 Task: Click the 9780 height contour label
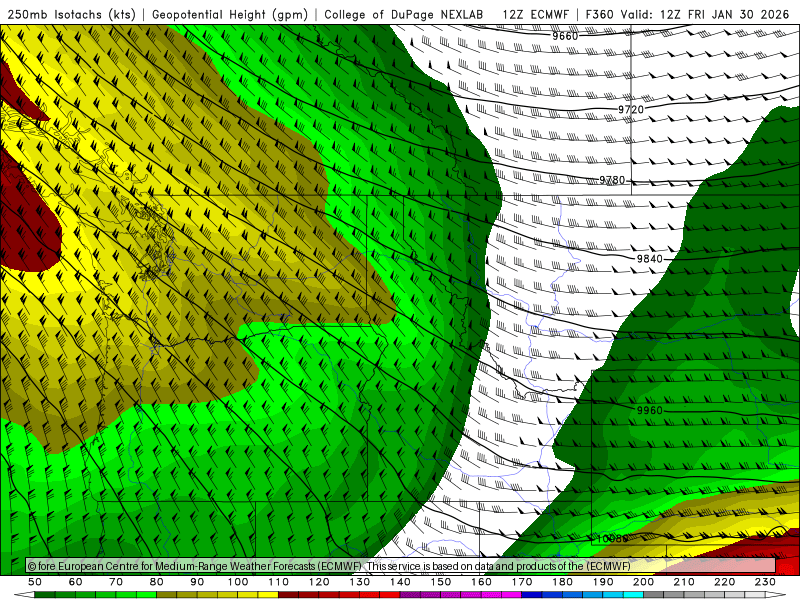612,180
